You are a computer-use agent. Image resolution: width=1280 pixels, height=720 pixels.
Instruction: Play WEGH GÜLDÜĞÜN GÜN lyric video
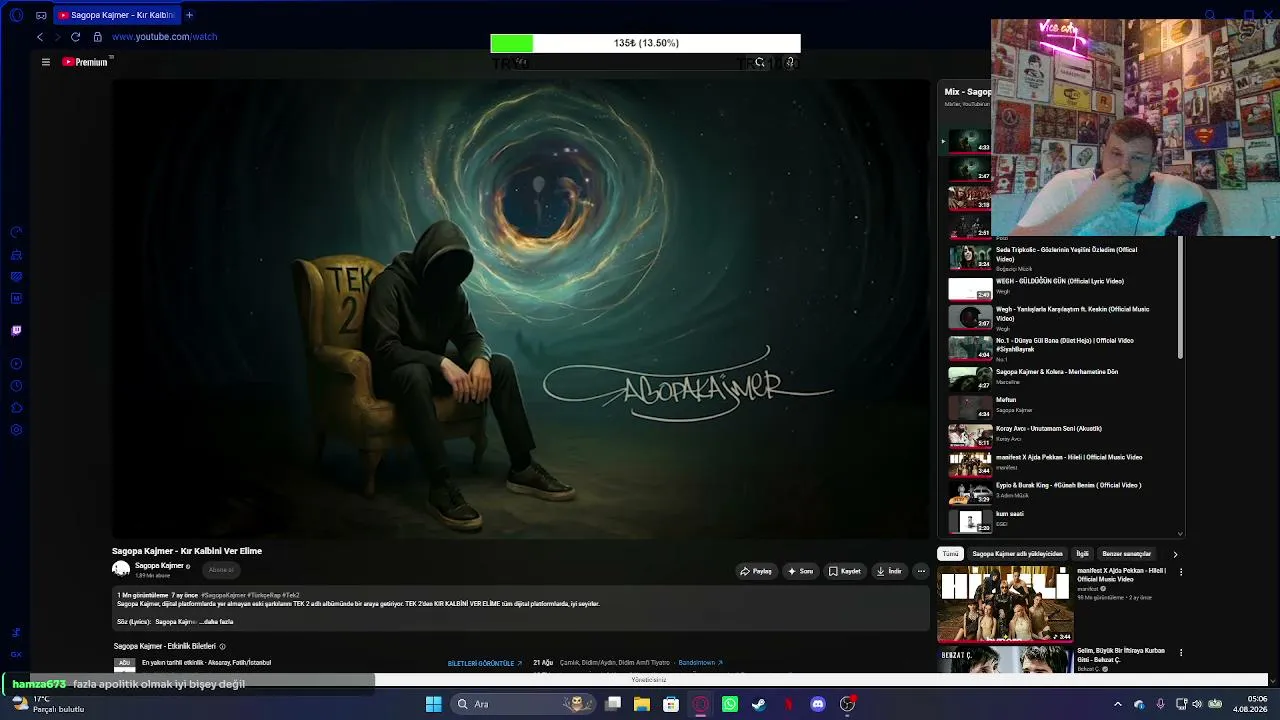(1060, 288)
